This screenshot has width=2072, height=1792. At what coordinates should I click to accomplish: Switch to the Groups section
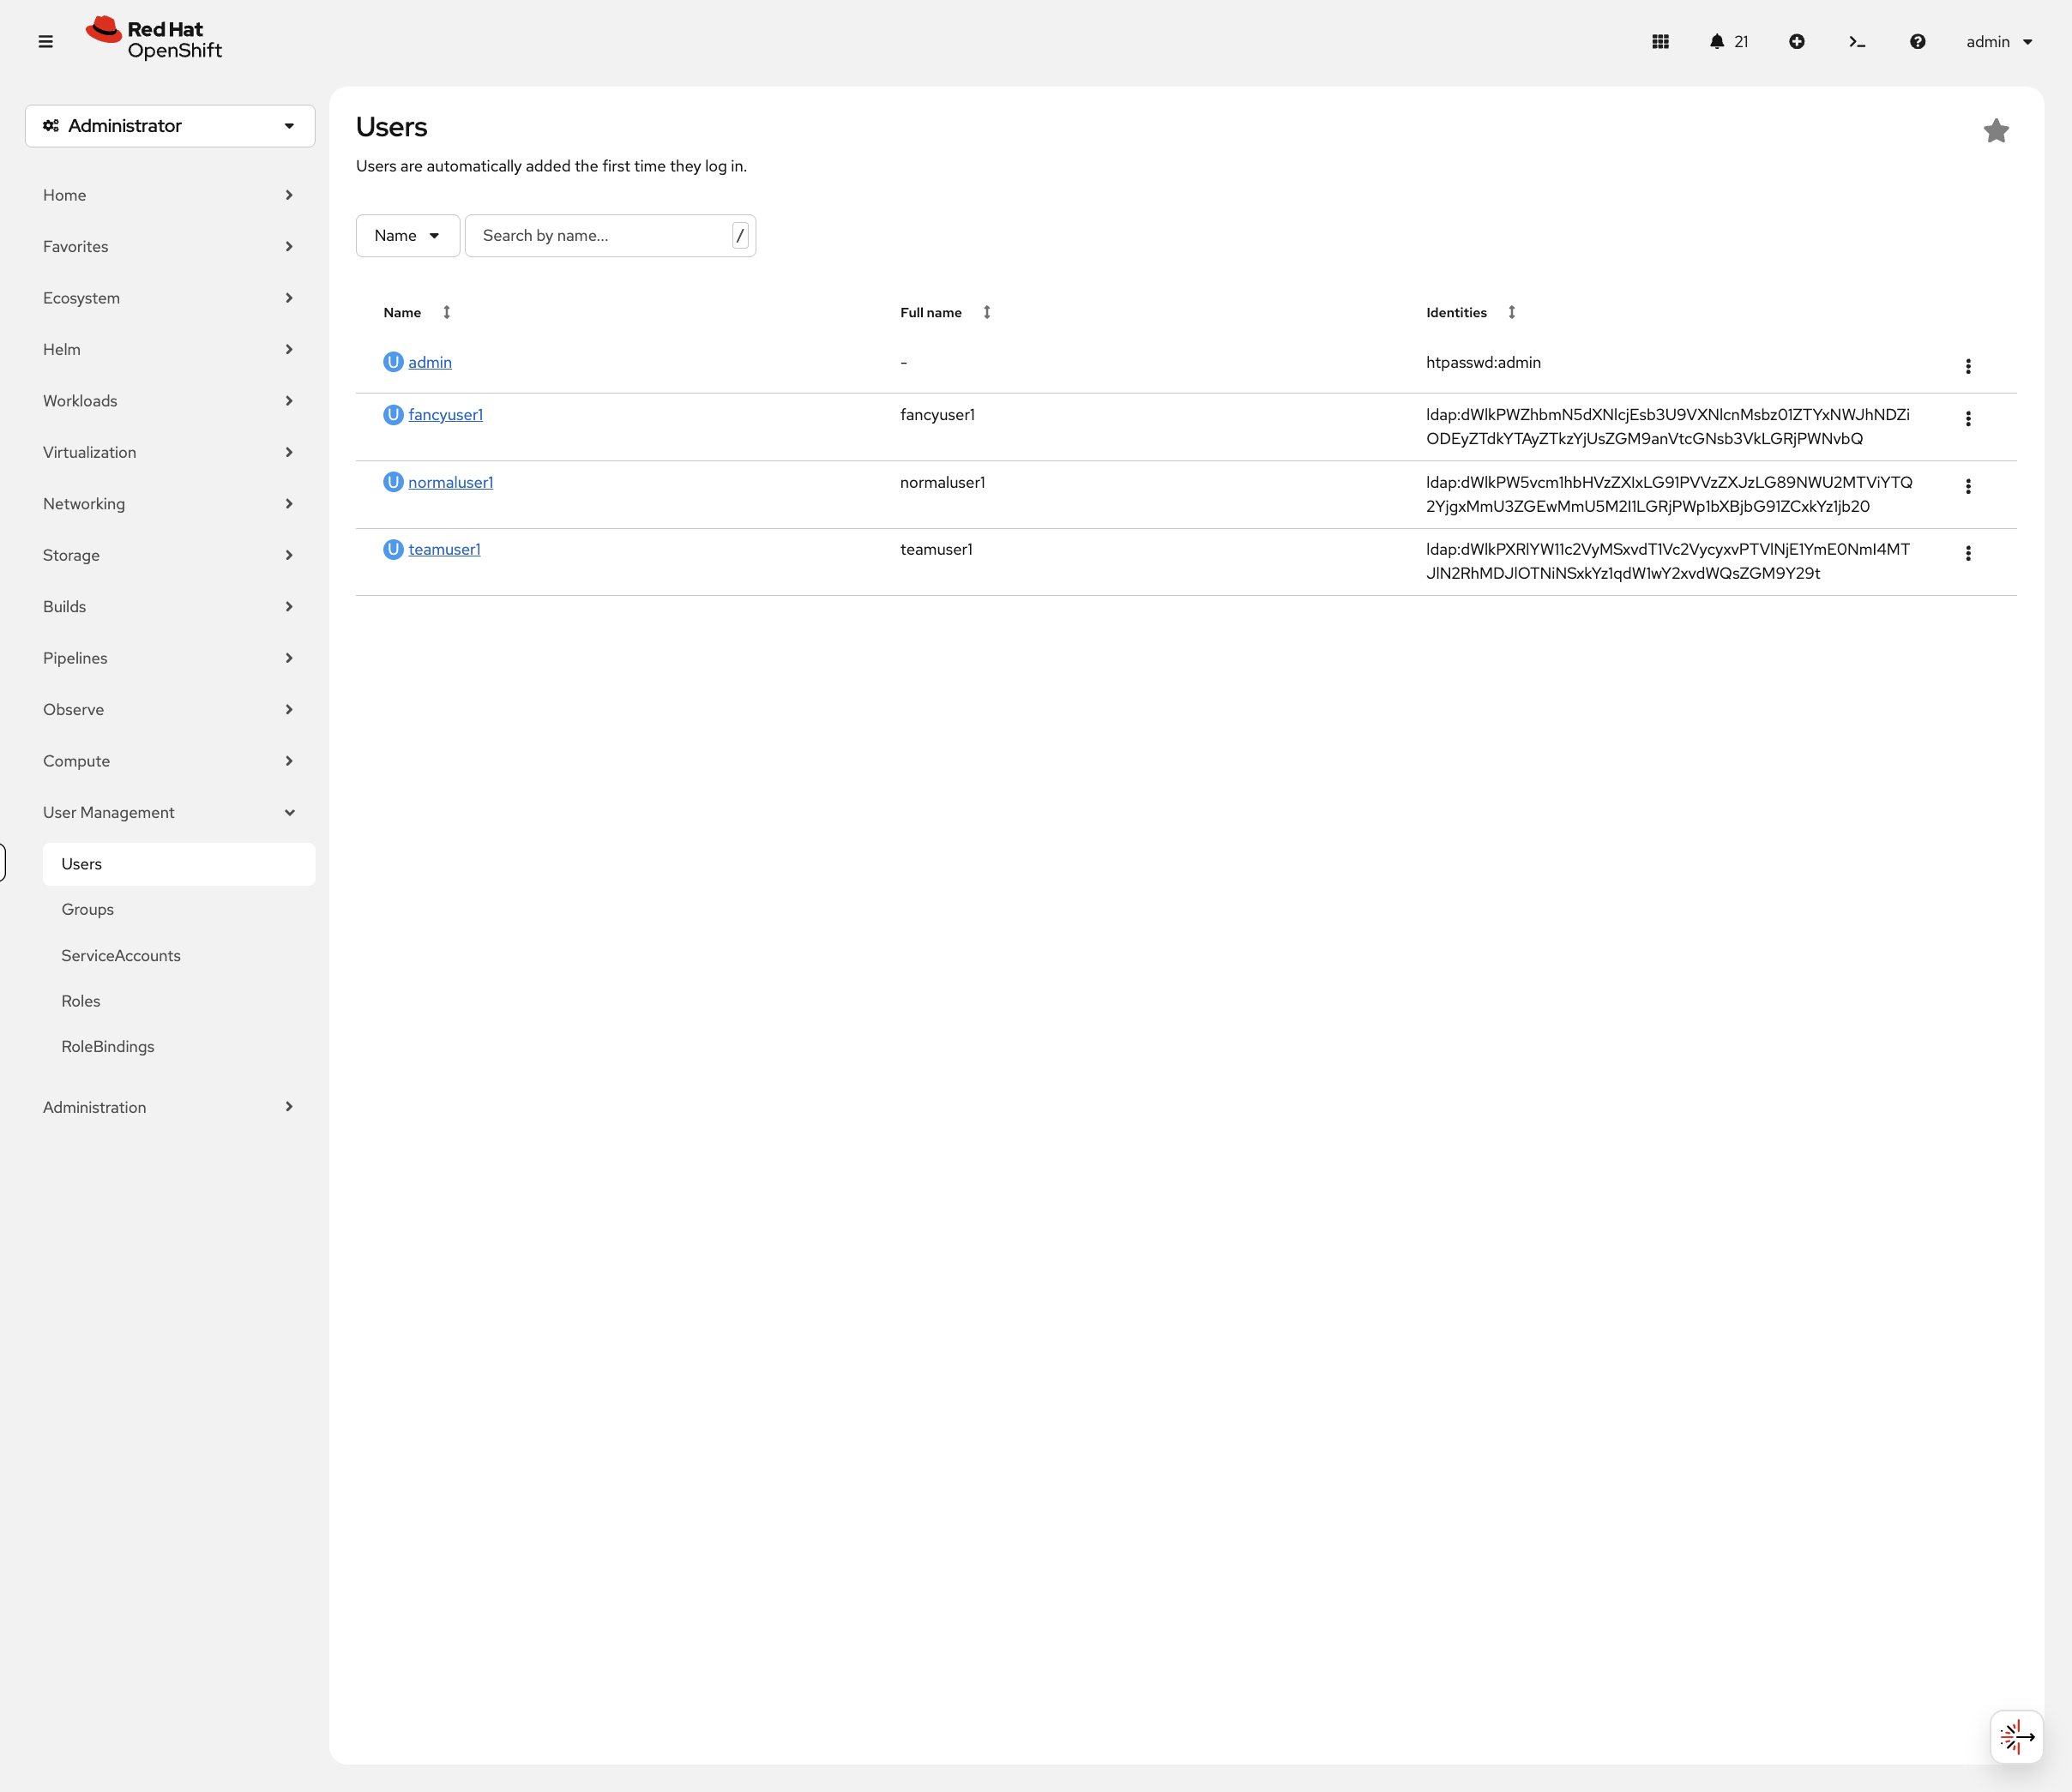pos(87,909)
